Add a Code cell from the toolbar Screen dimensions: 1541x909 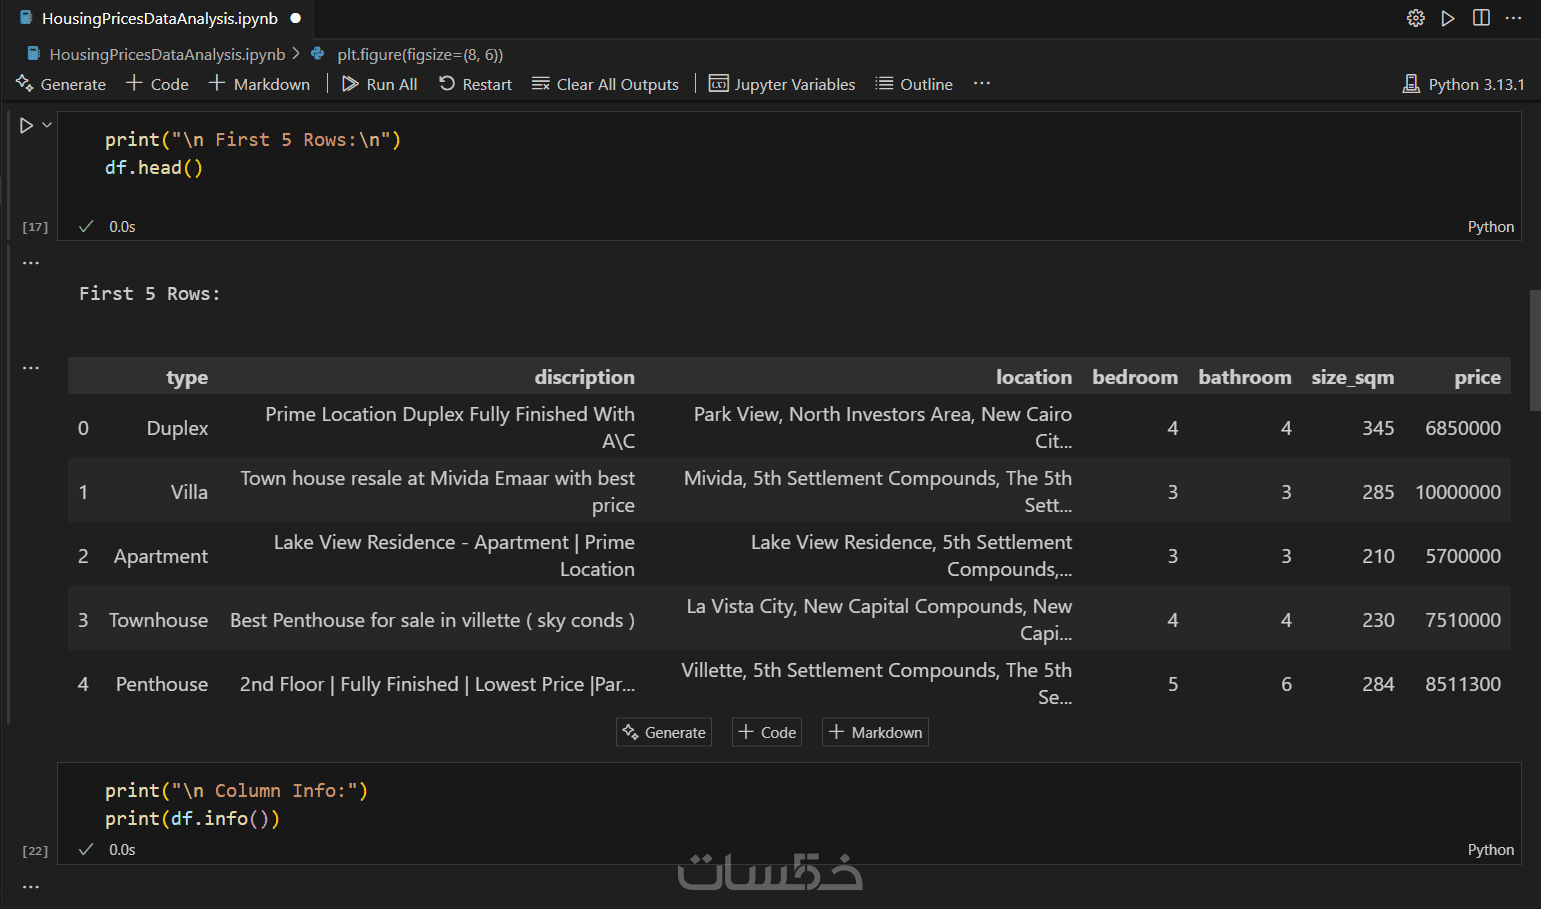[157, 84]
